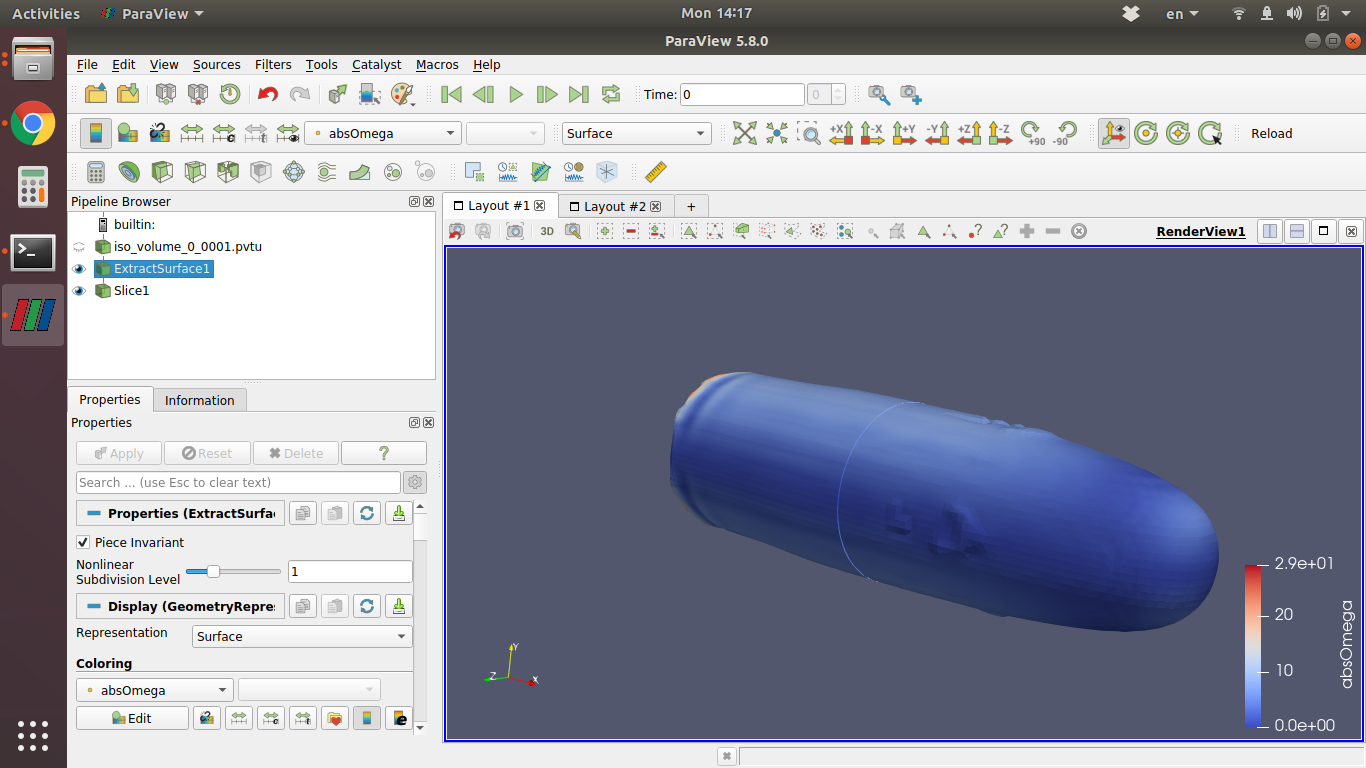Set view direction to -Z
This screenshot has height=768, width=1366.
(1001, 133)
